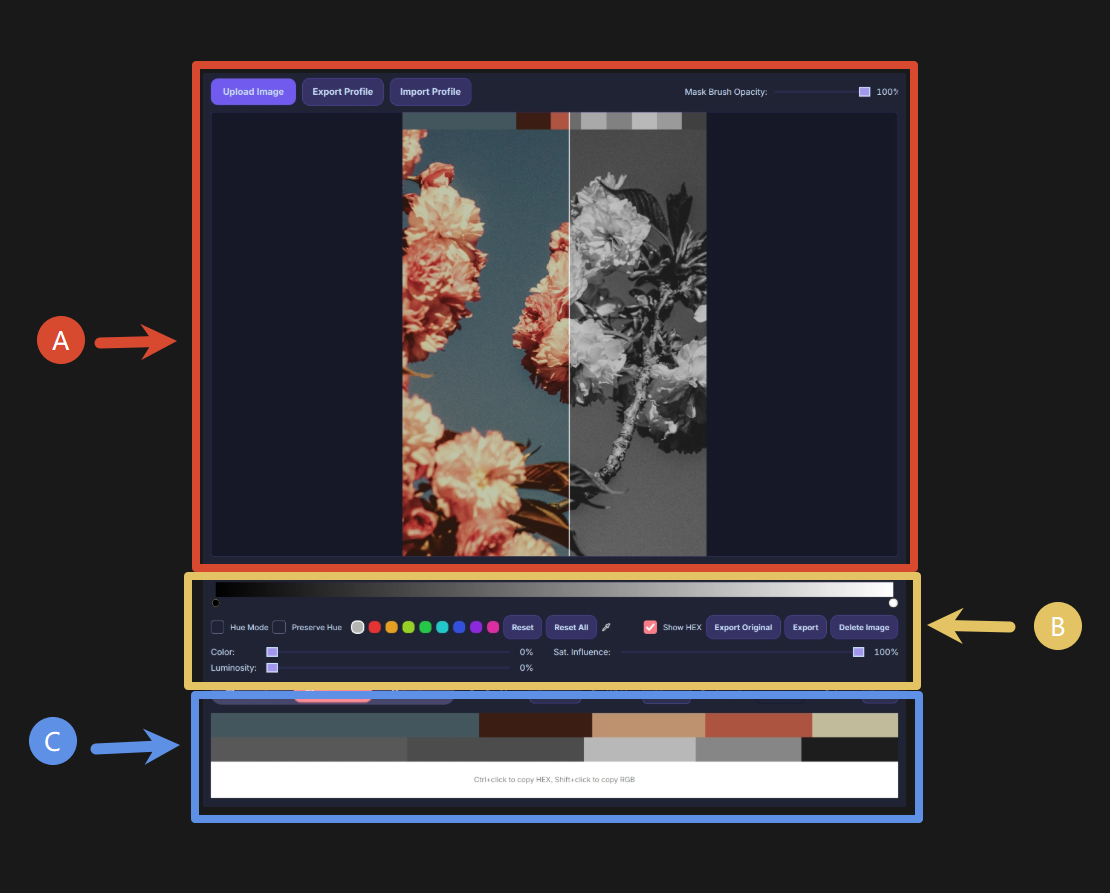The height and width of the screenshot is (893, 1110).
Task: Select the orange color dot
Action: coord(391,627)
